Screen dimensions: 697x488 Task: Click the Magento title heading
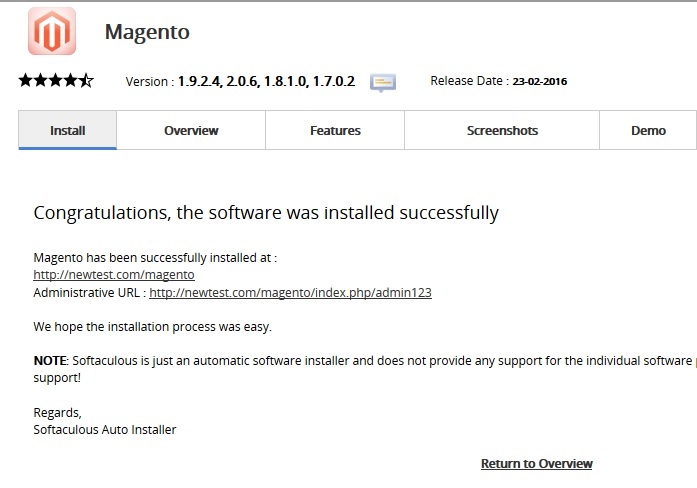point(147,32)
